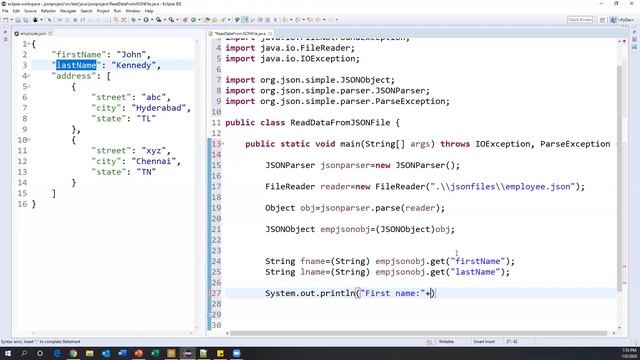The width and height of the screenshot is (640, 360).
Task: Open the Window menu
Action: click(x=133, y=11)
